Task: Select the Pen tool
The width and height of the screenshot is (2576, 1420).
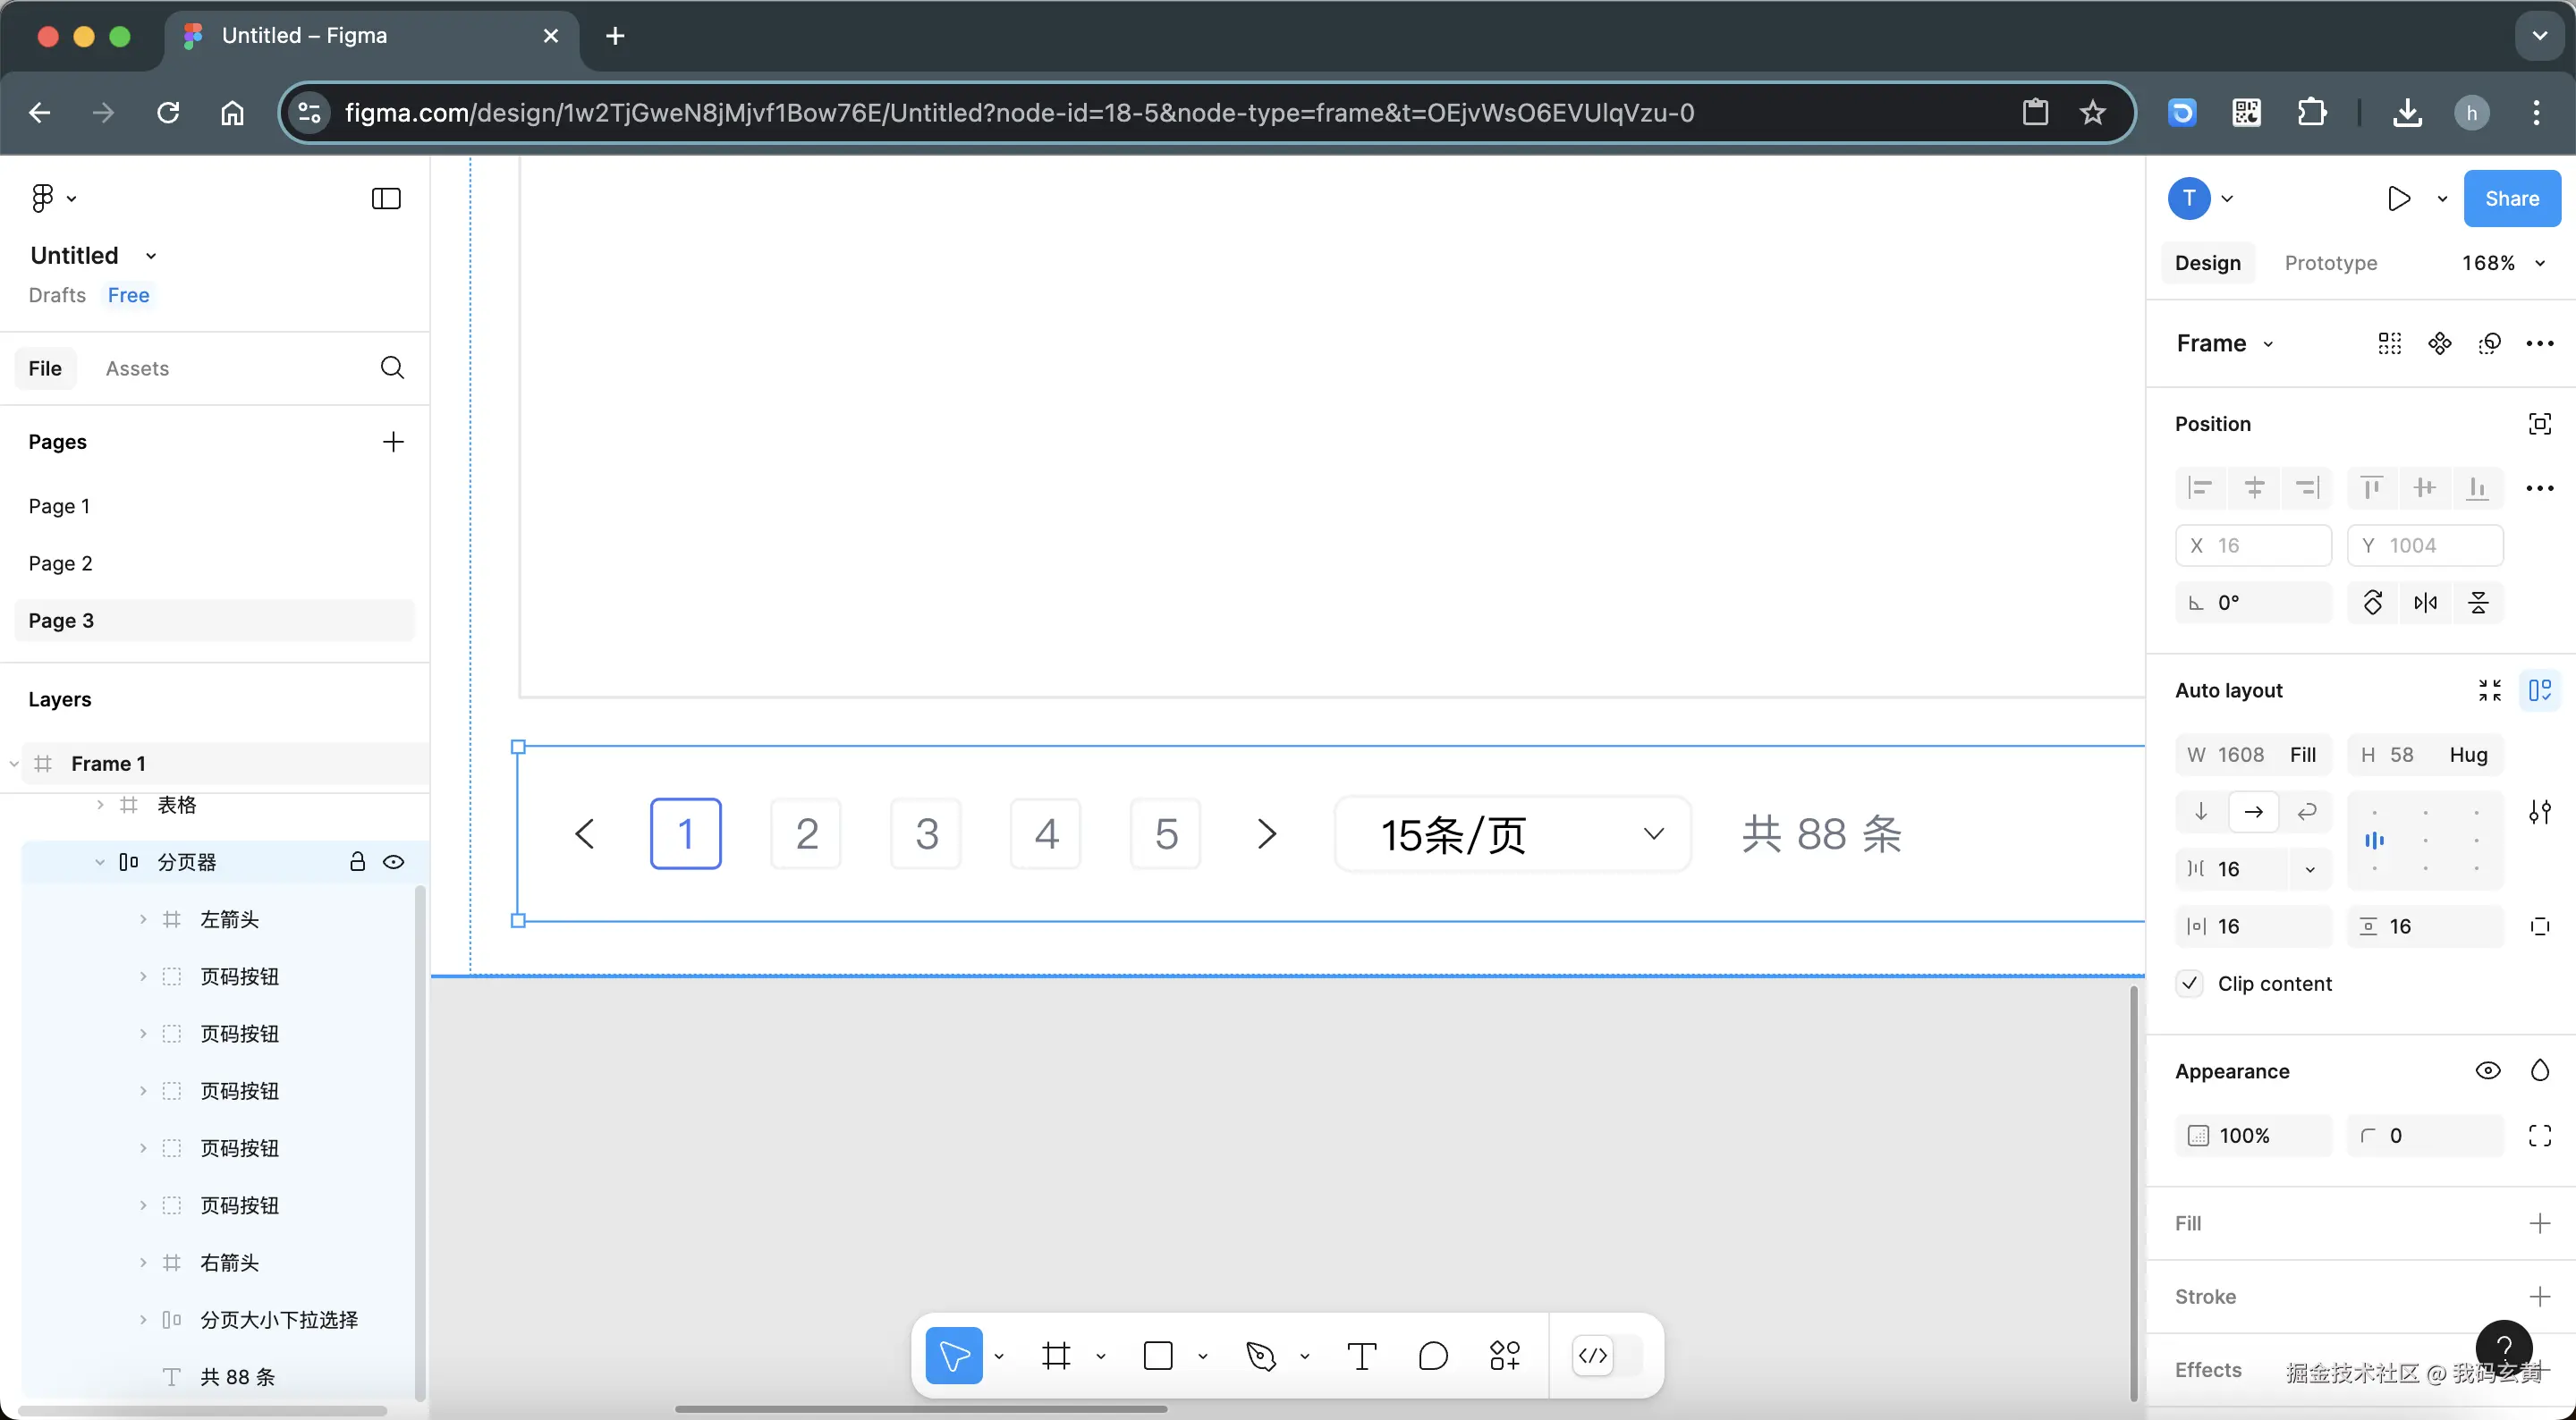Action: [1261, 1356]
